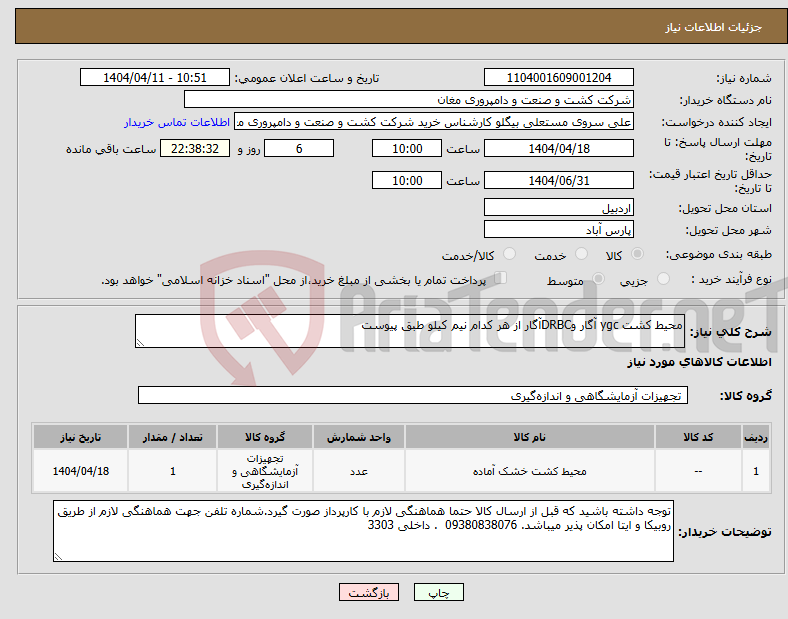
Task: Click the remaining days field showing 6
Action: tap(299, 148)
